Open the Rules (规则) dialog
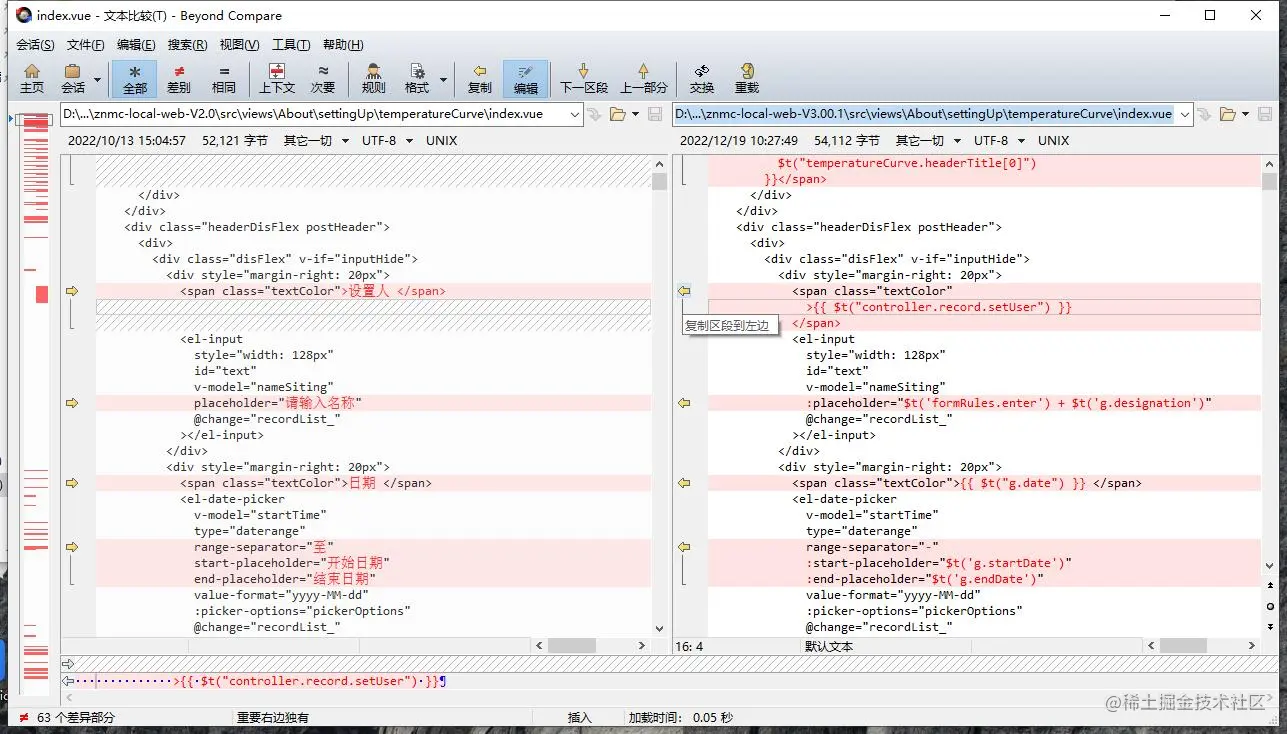This screenshot has width=1287, height=734. [374, 79]
